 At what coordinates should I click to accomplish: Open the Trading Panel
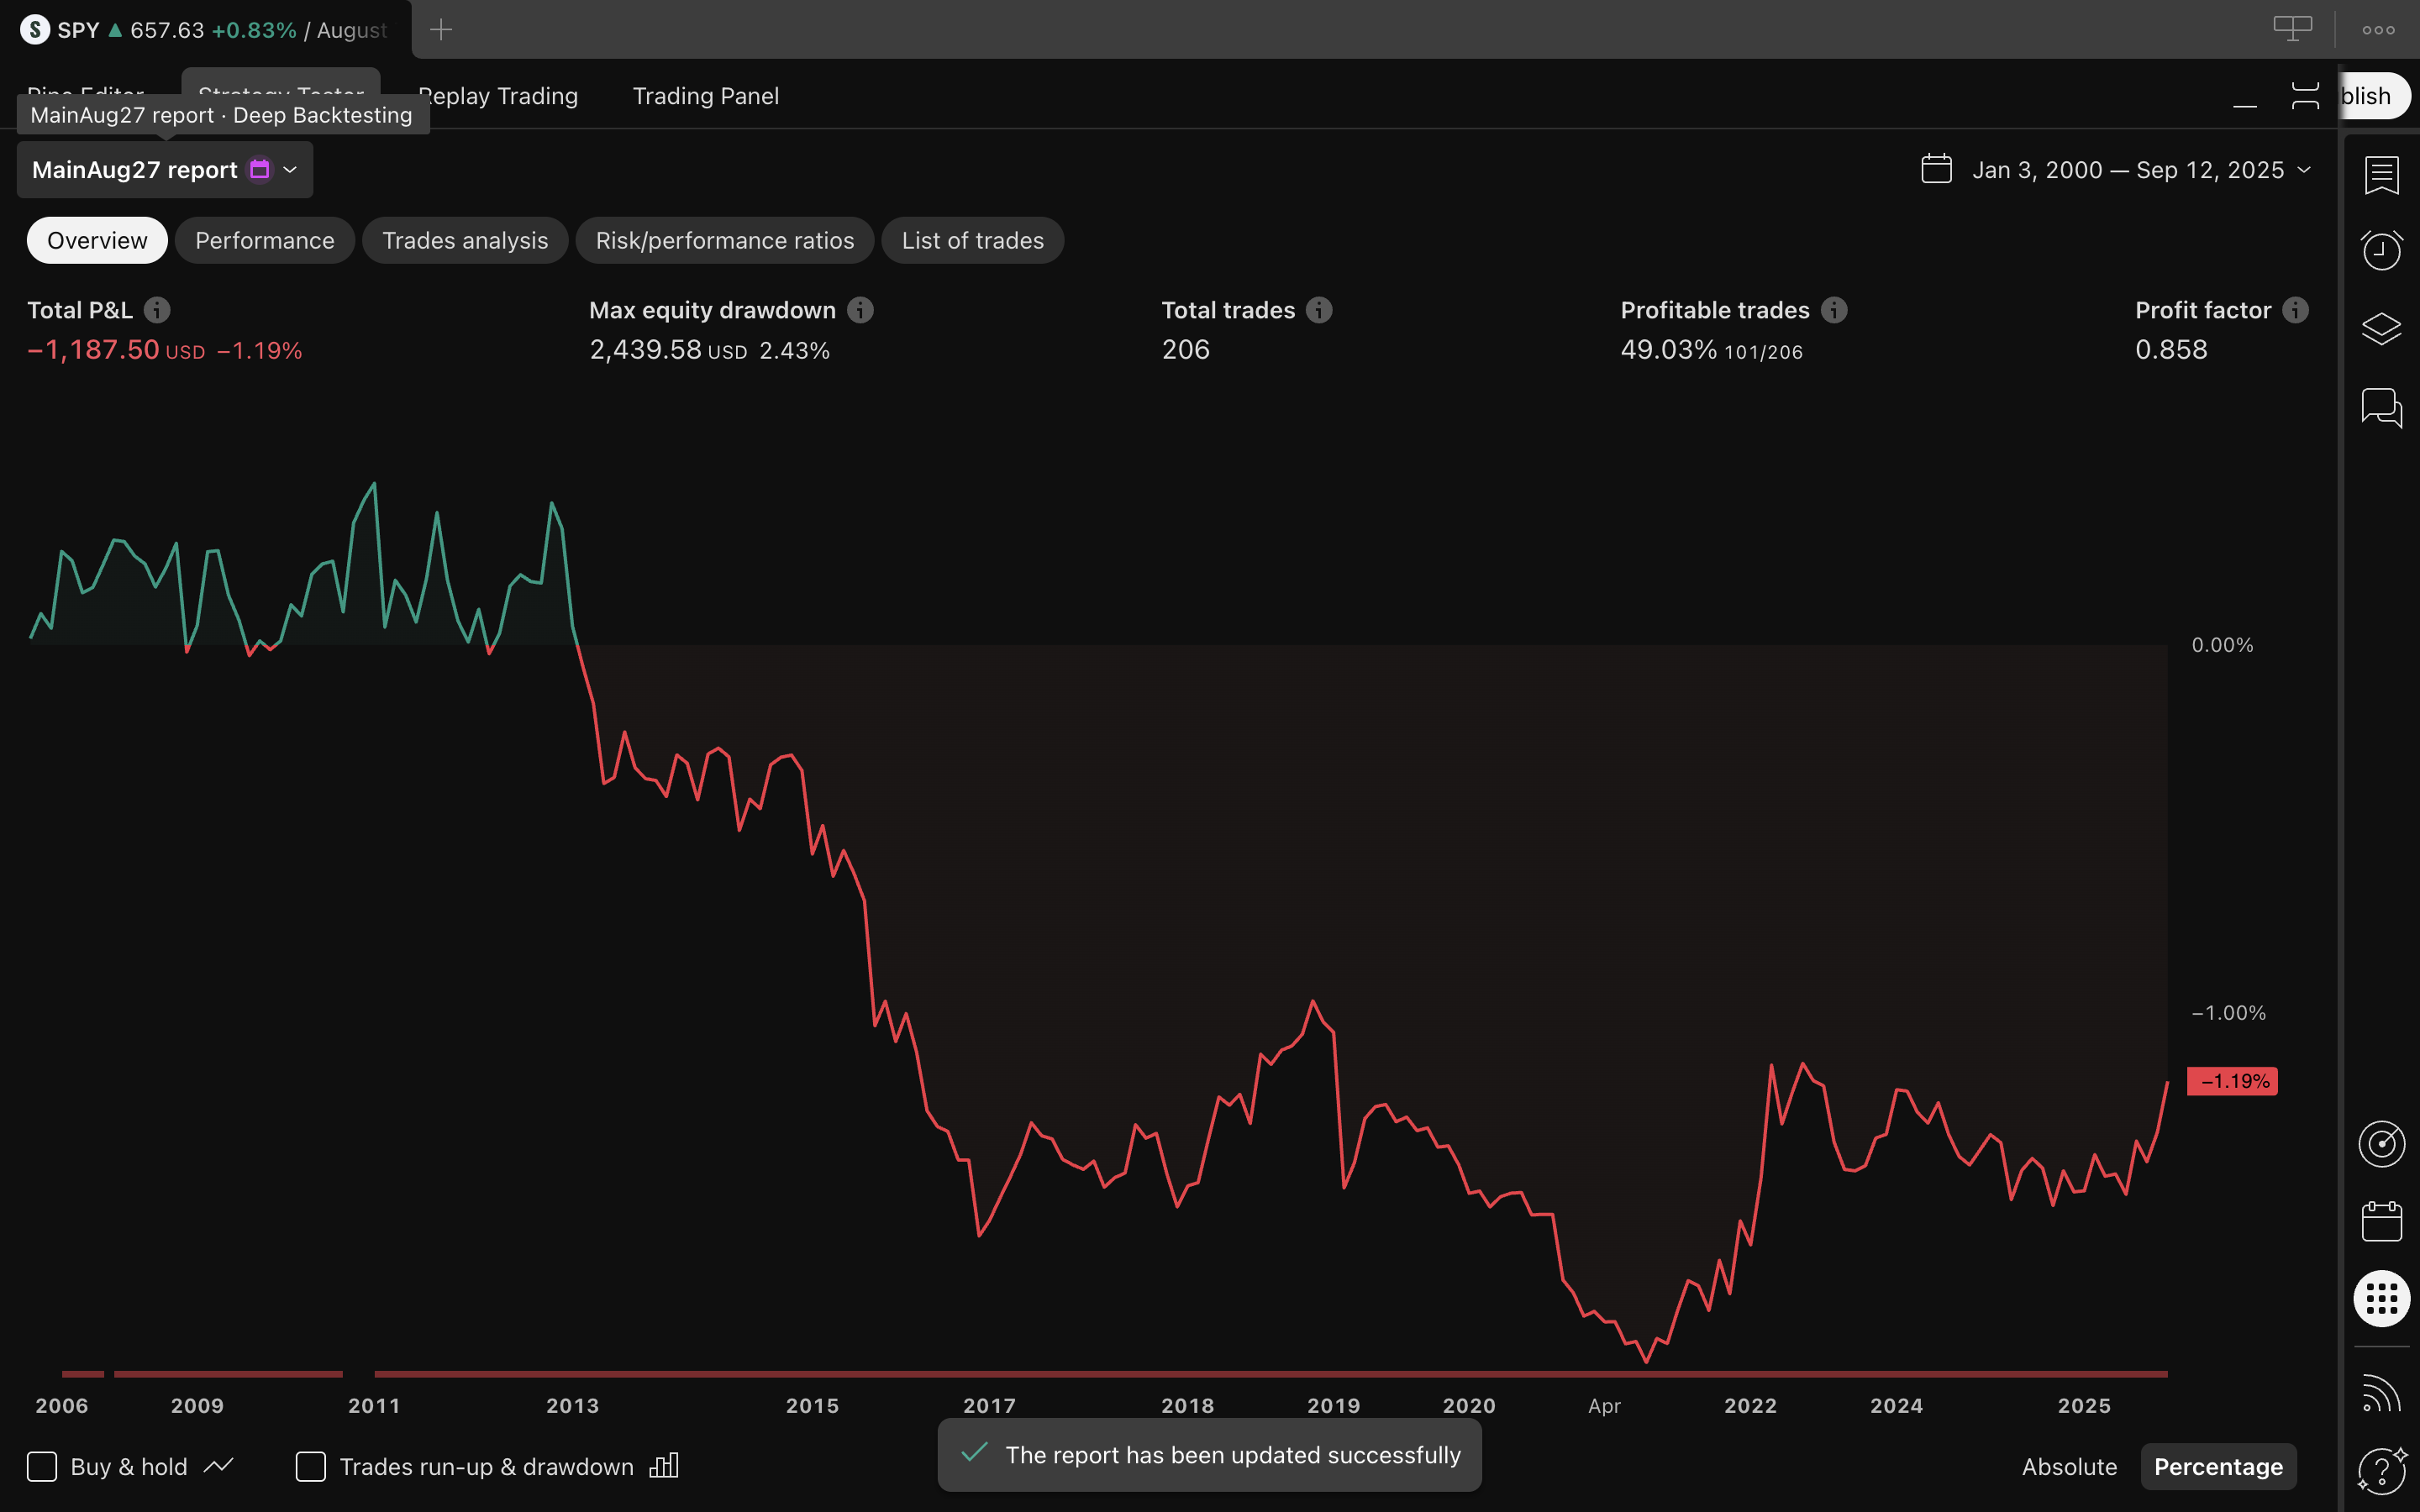point(705,96)
